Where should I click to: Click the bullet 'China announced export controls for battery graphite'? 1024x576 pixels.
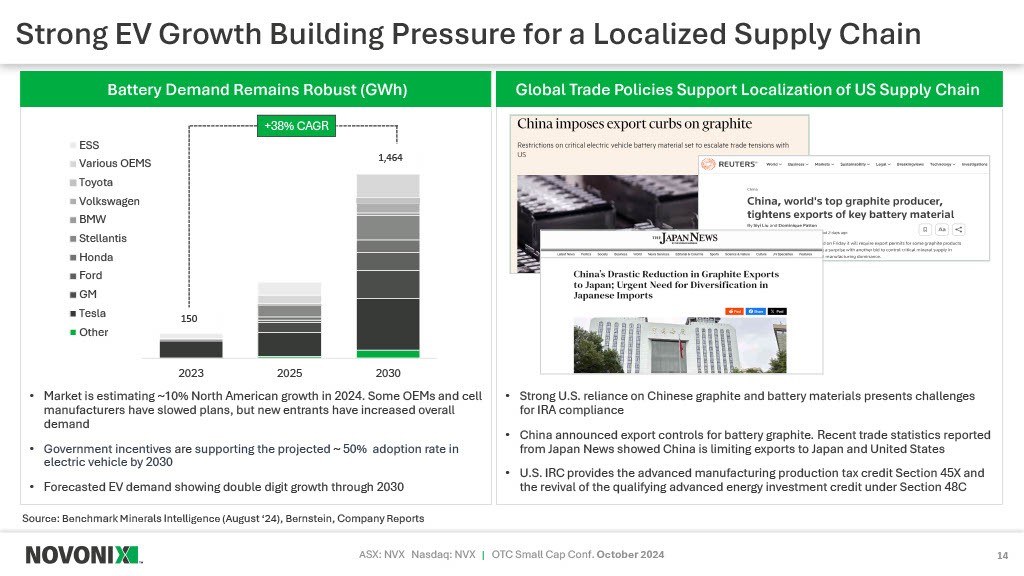pyautogui.click(x=755, y=441)
